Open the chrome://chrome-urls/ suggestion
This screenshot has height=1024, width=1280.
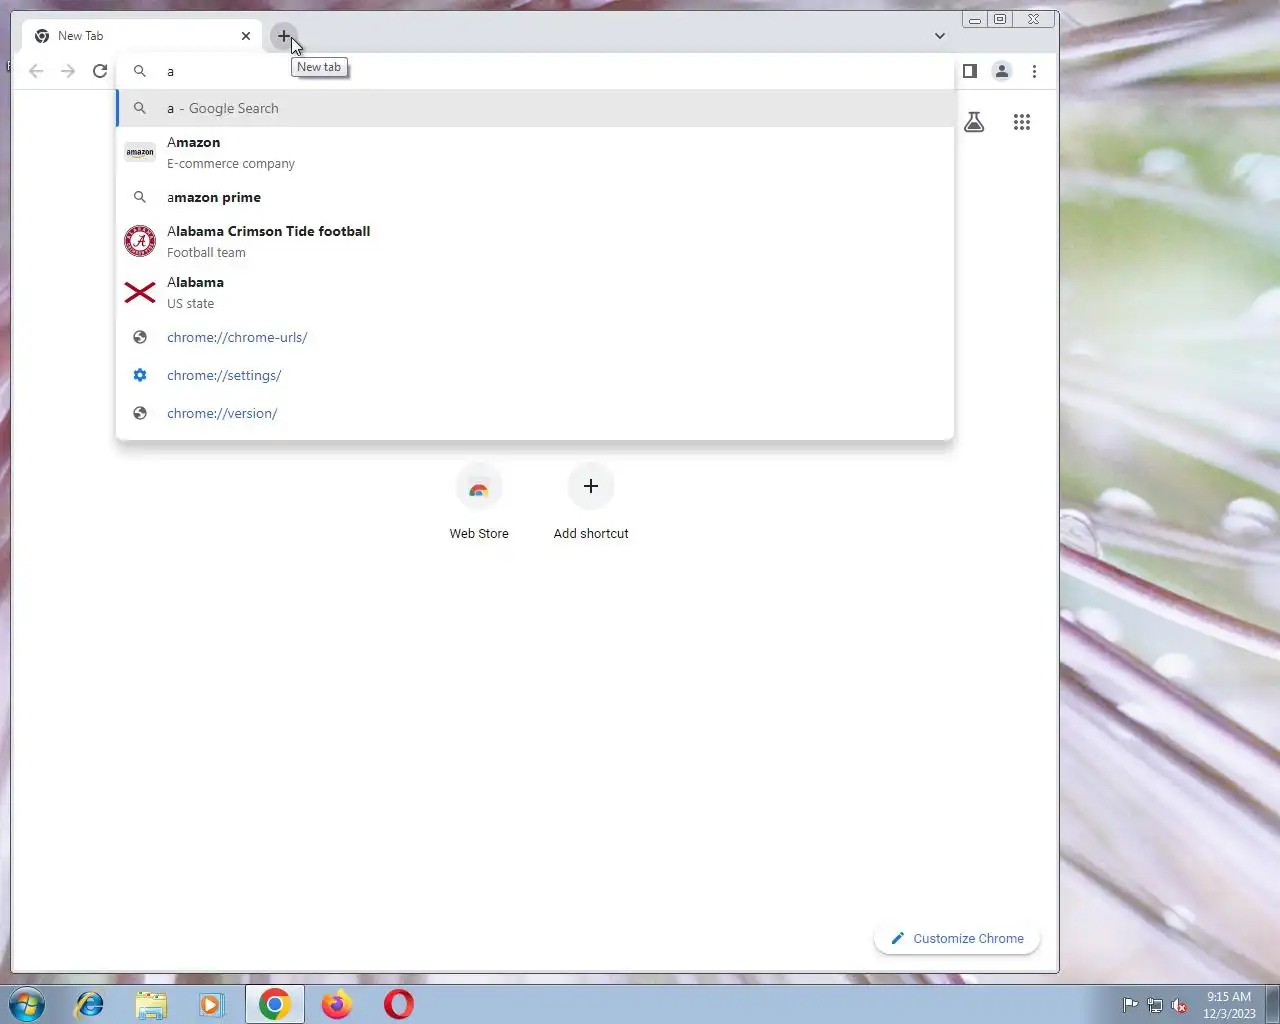(535, 337)
